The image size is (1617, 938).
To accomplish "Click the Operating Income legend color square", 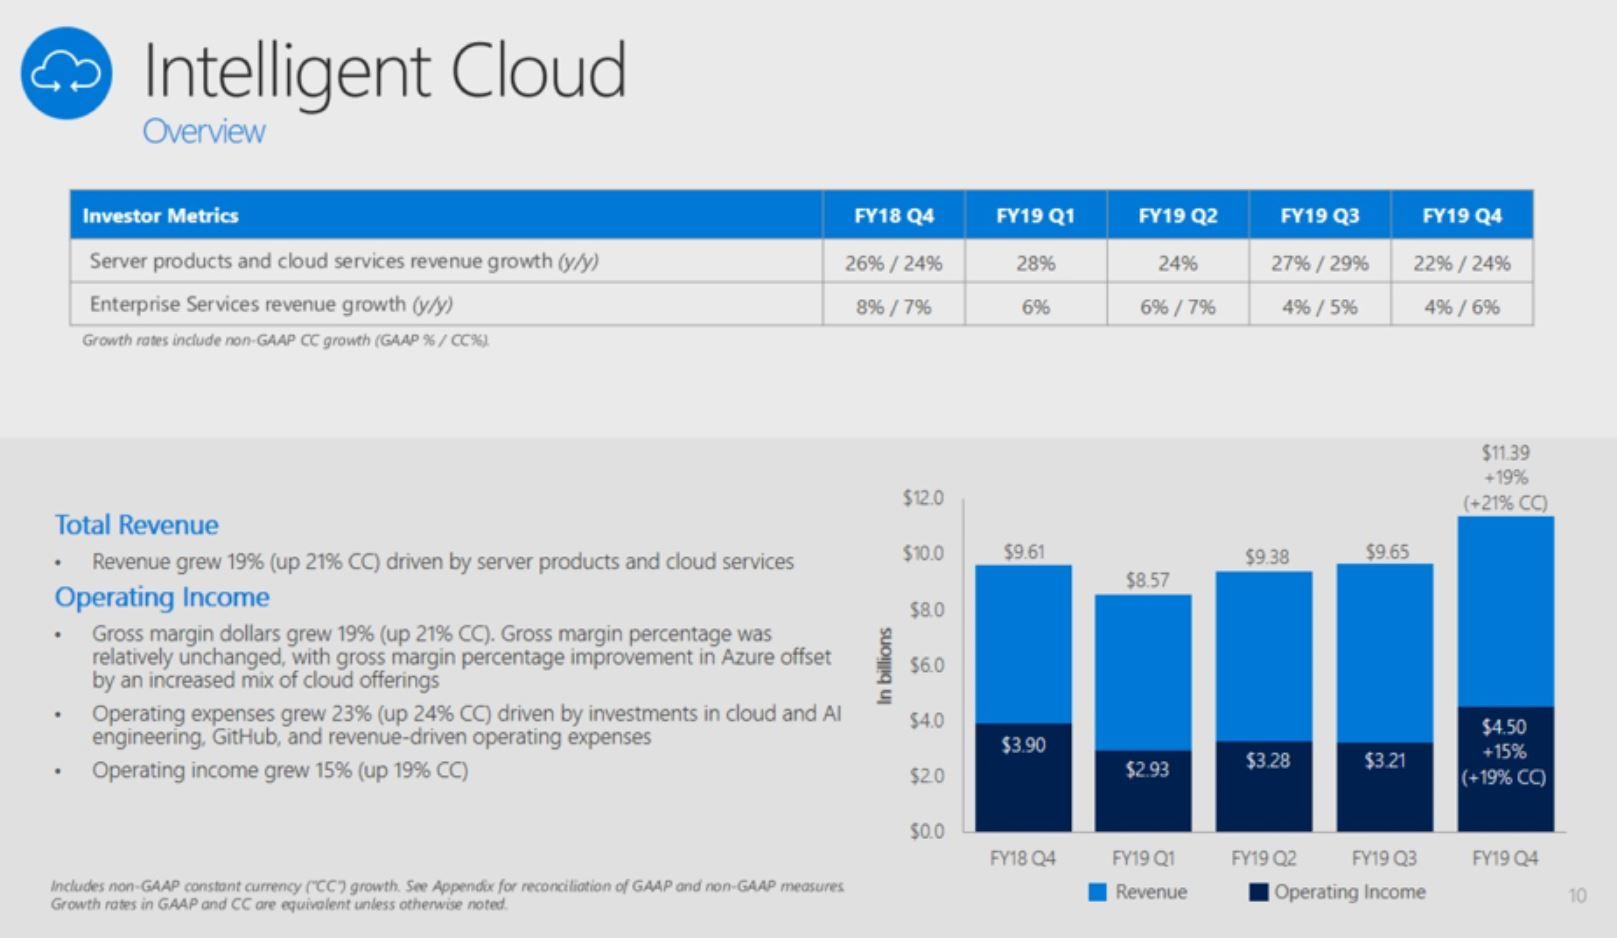I will [1259, 892].
